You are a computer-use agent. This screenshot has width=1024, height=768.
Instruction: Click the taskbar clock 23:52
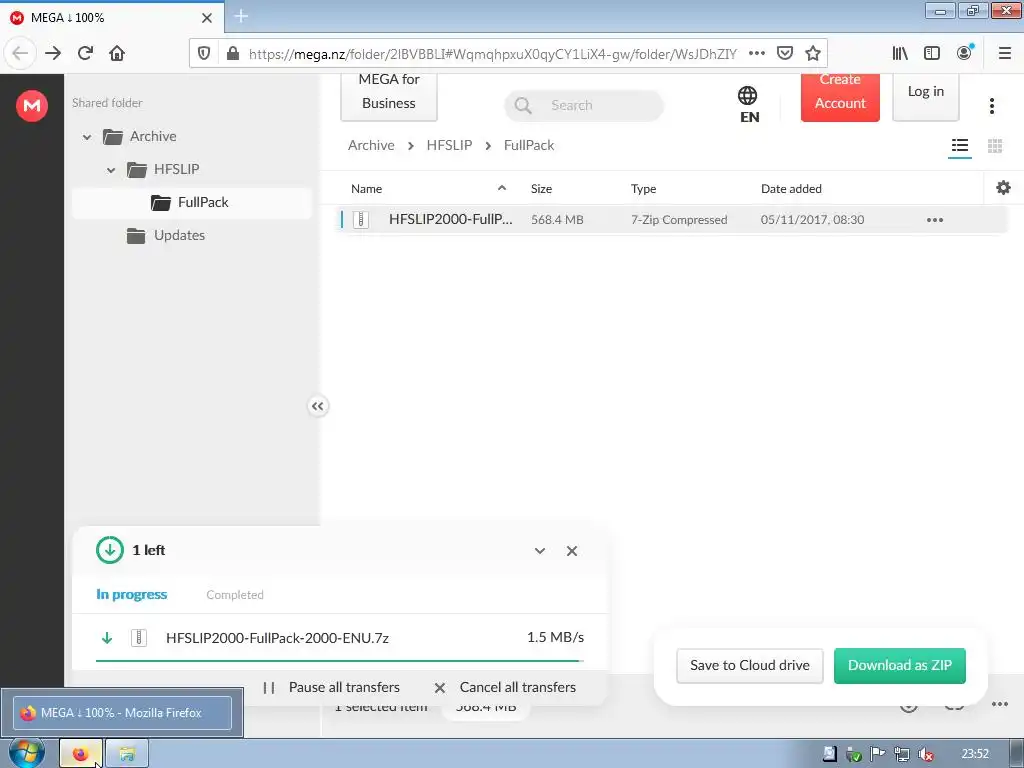click(x=975, y=754)
